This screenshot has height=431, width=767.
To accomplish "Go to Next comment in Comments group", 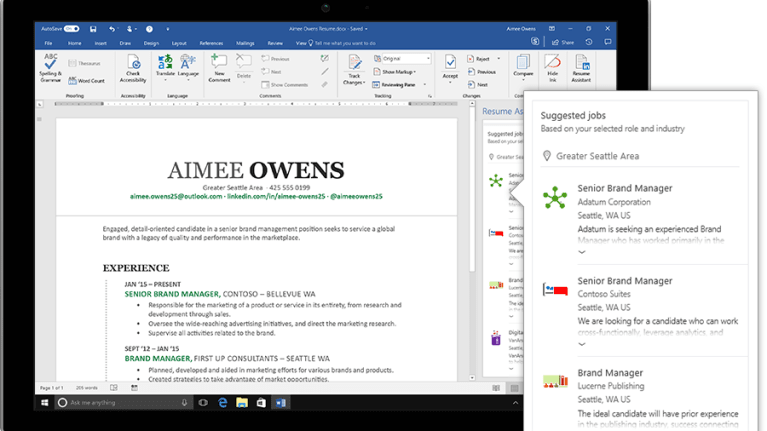I will [271, 71].
